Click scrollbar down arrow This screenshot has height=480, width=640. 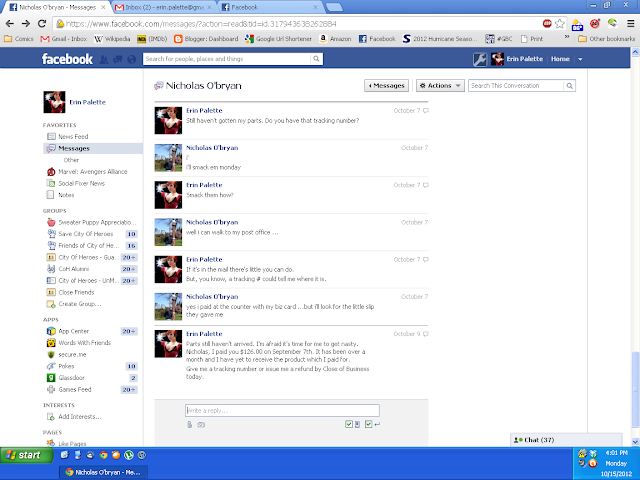coord(636,442)
